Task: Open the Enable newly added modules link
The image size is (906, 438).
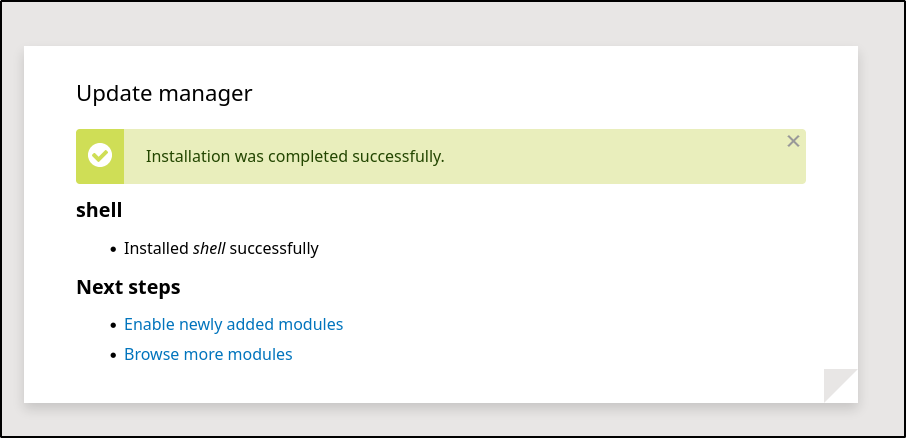Action: click(x=233, y=324)
